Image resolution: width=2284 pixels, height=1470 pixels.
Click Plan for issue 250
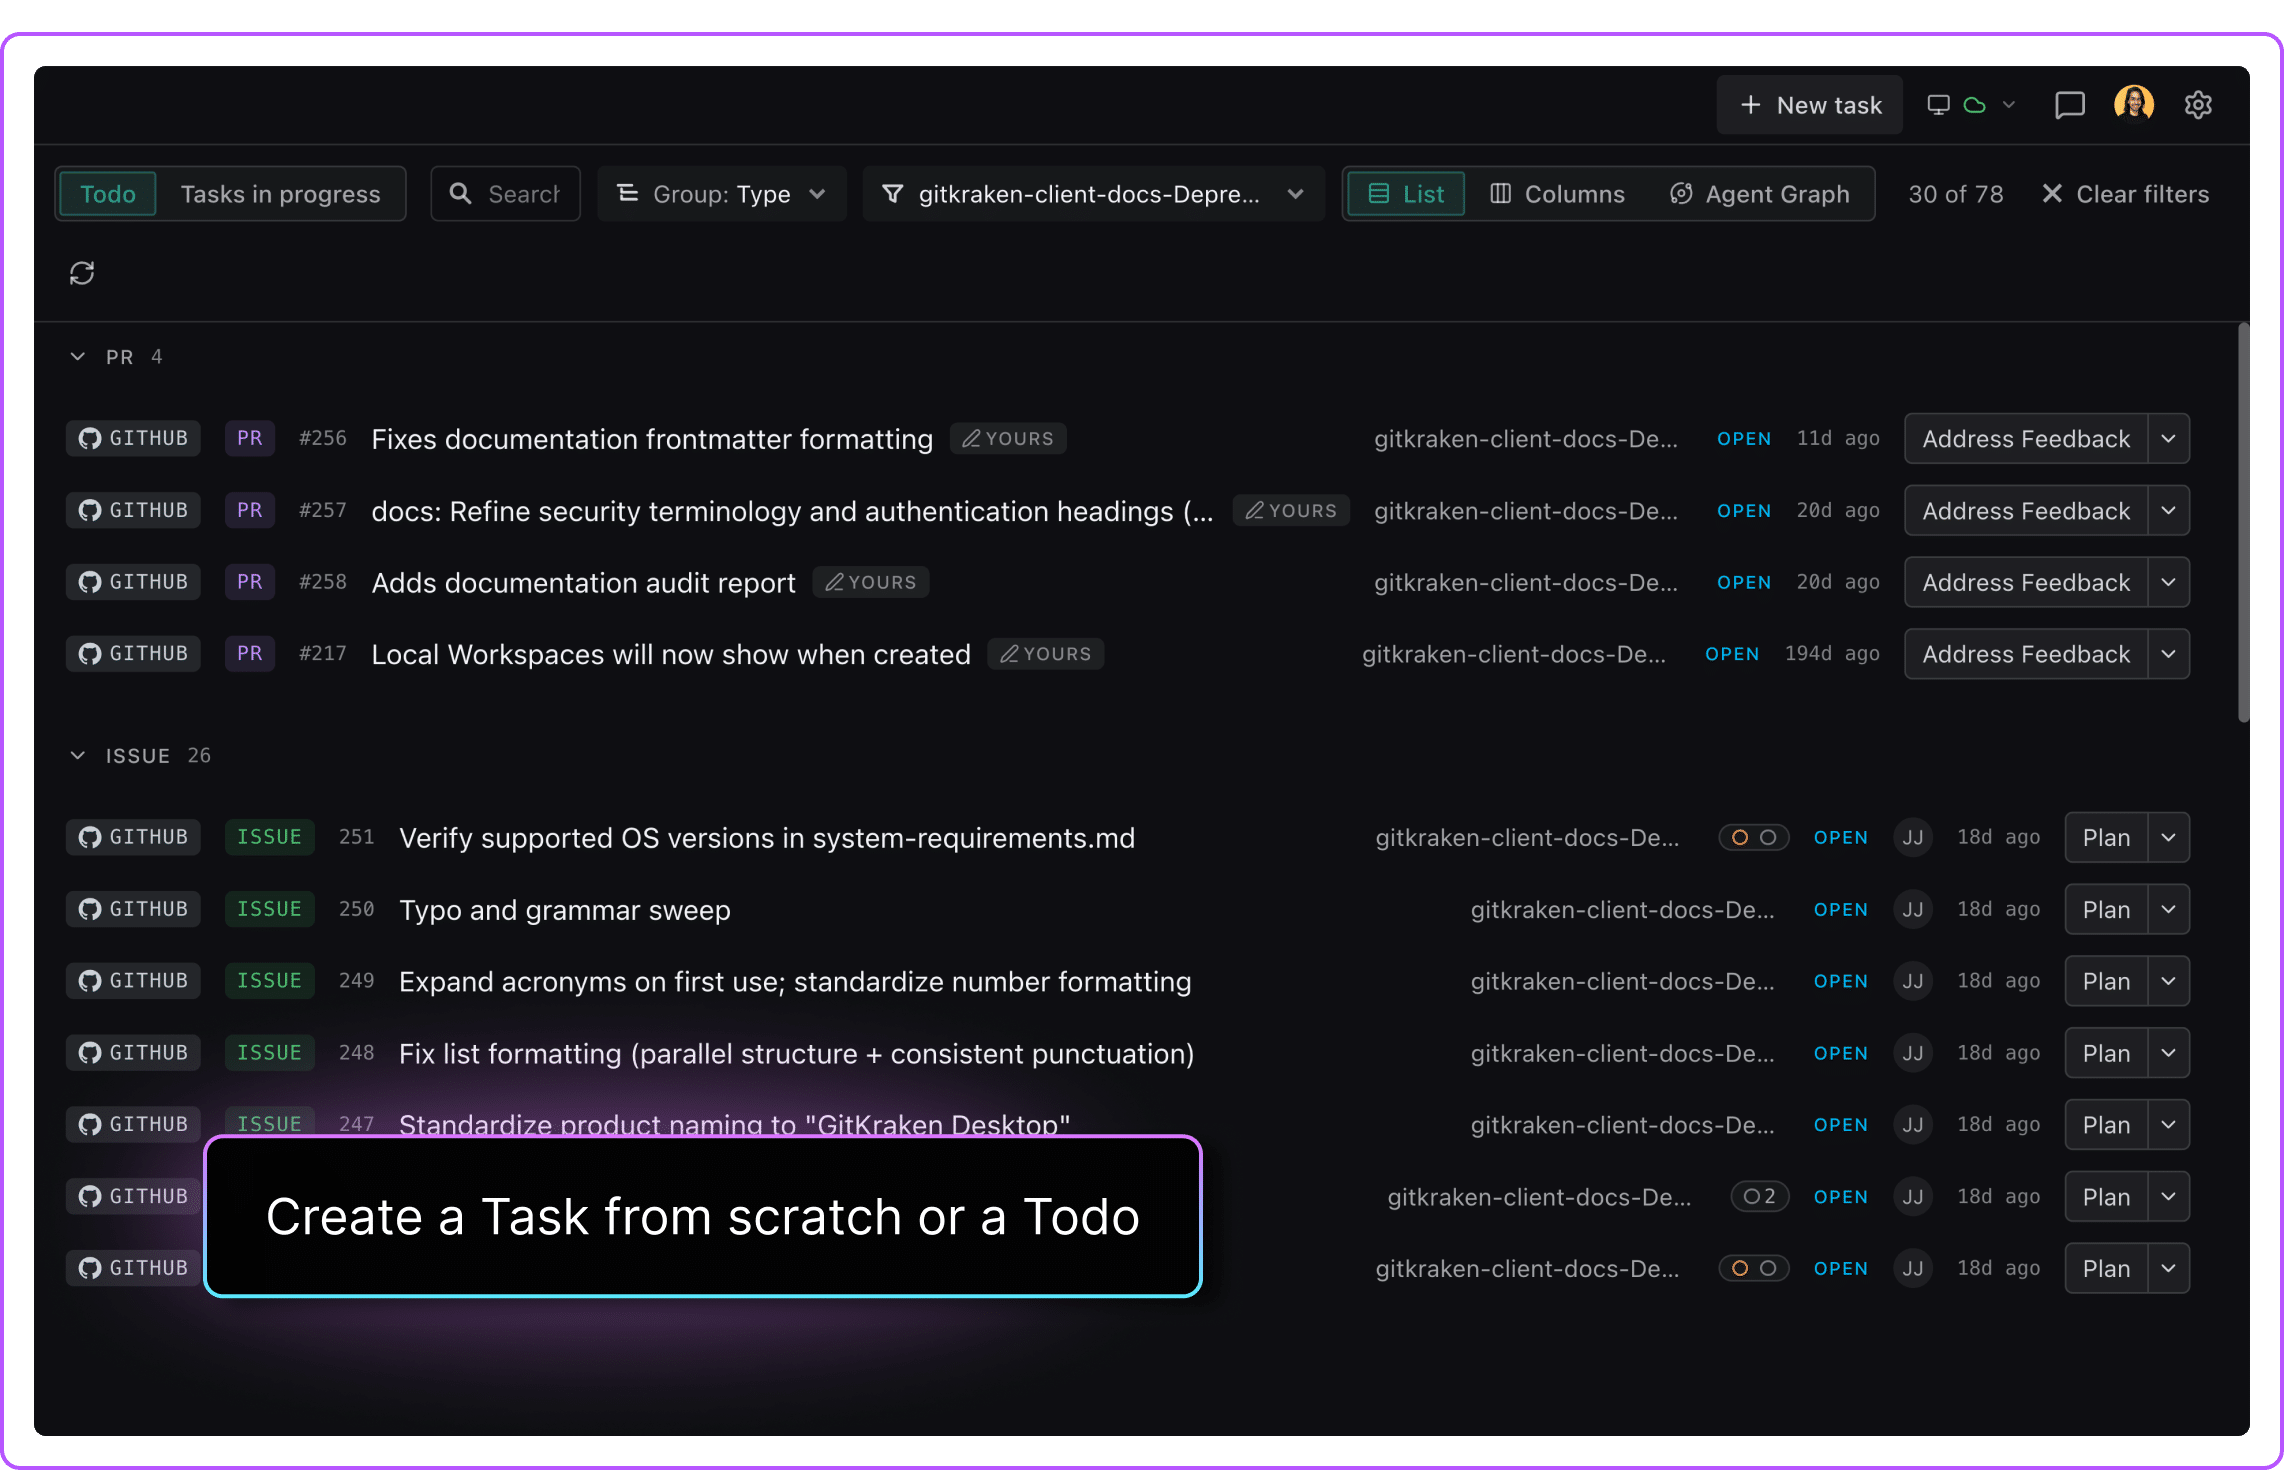coord(2106,910)
